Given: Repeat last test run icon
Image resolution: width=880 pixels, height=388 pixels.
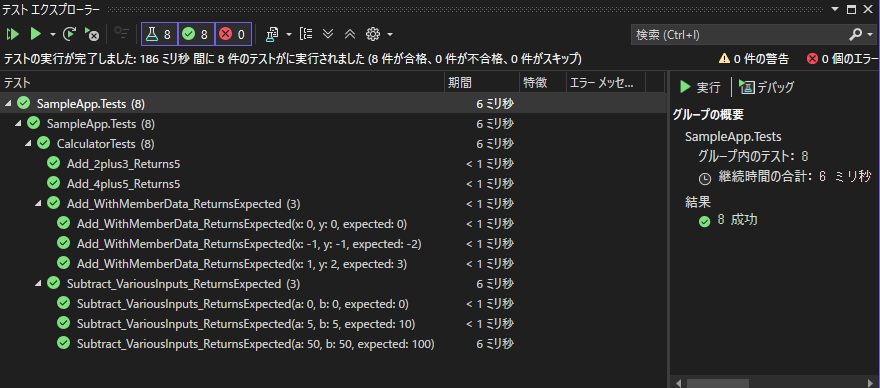Looking at the screenshot, I should (x=70, y=34).
